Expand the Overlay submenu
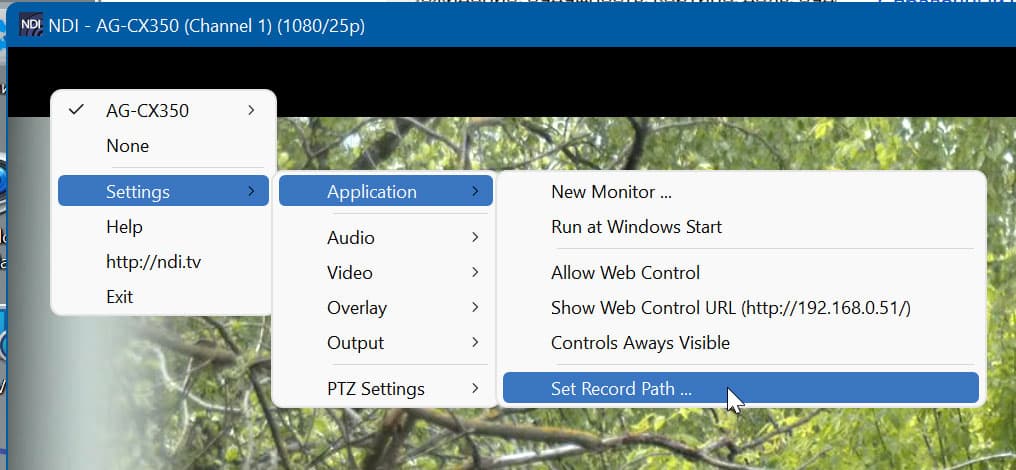 click(357, 308)
